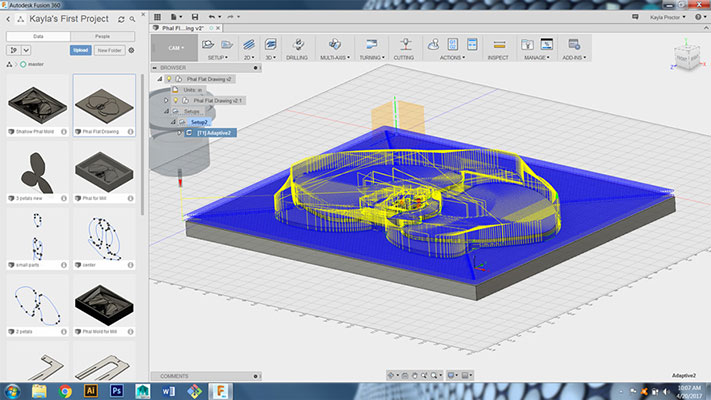Open the SETUP dropdown menu
The width and height of the screenshot is (711, 400).
click(218, 58)
